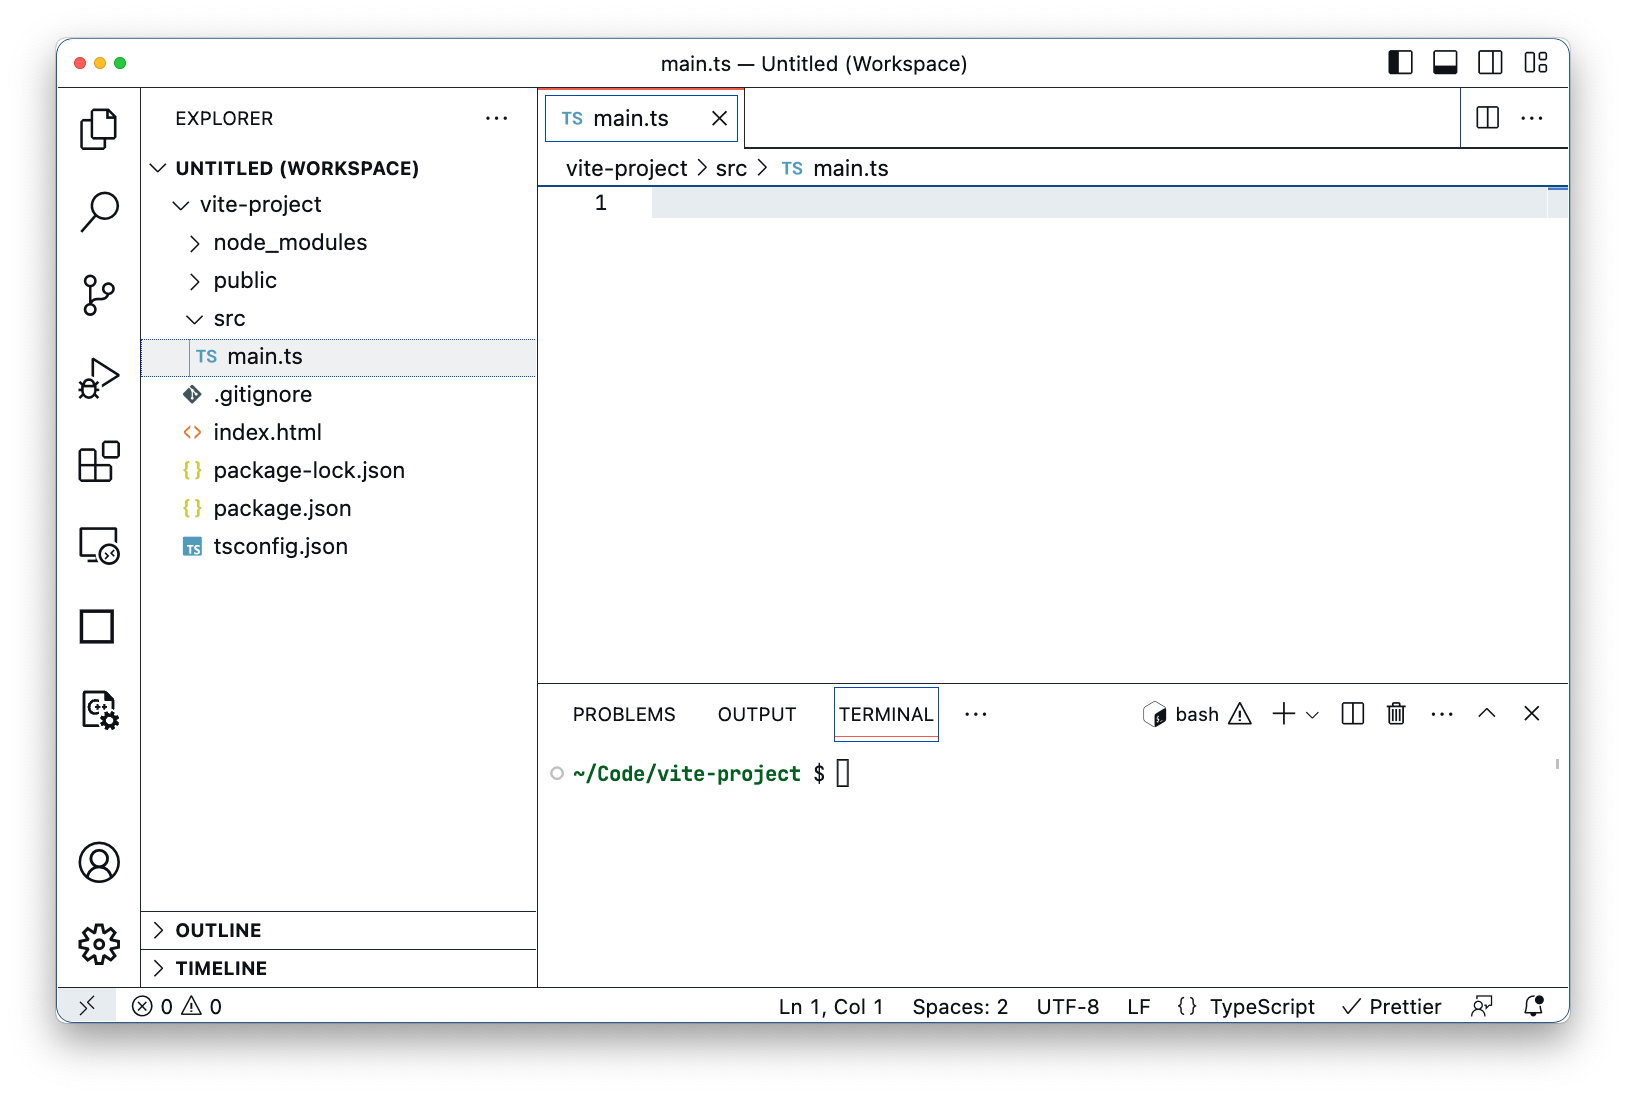Viewport: 1626px width, 1097px height.
Task: Toggle the primary side bar
Action: (x=1400, y=63)
